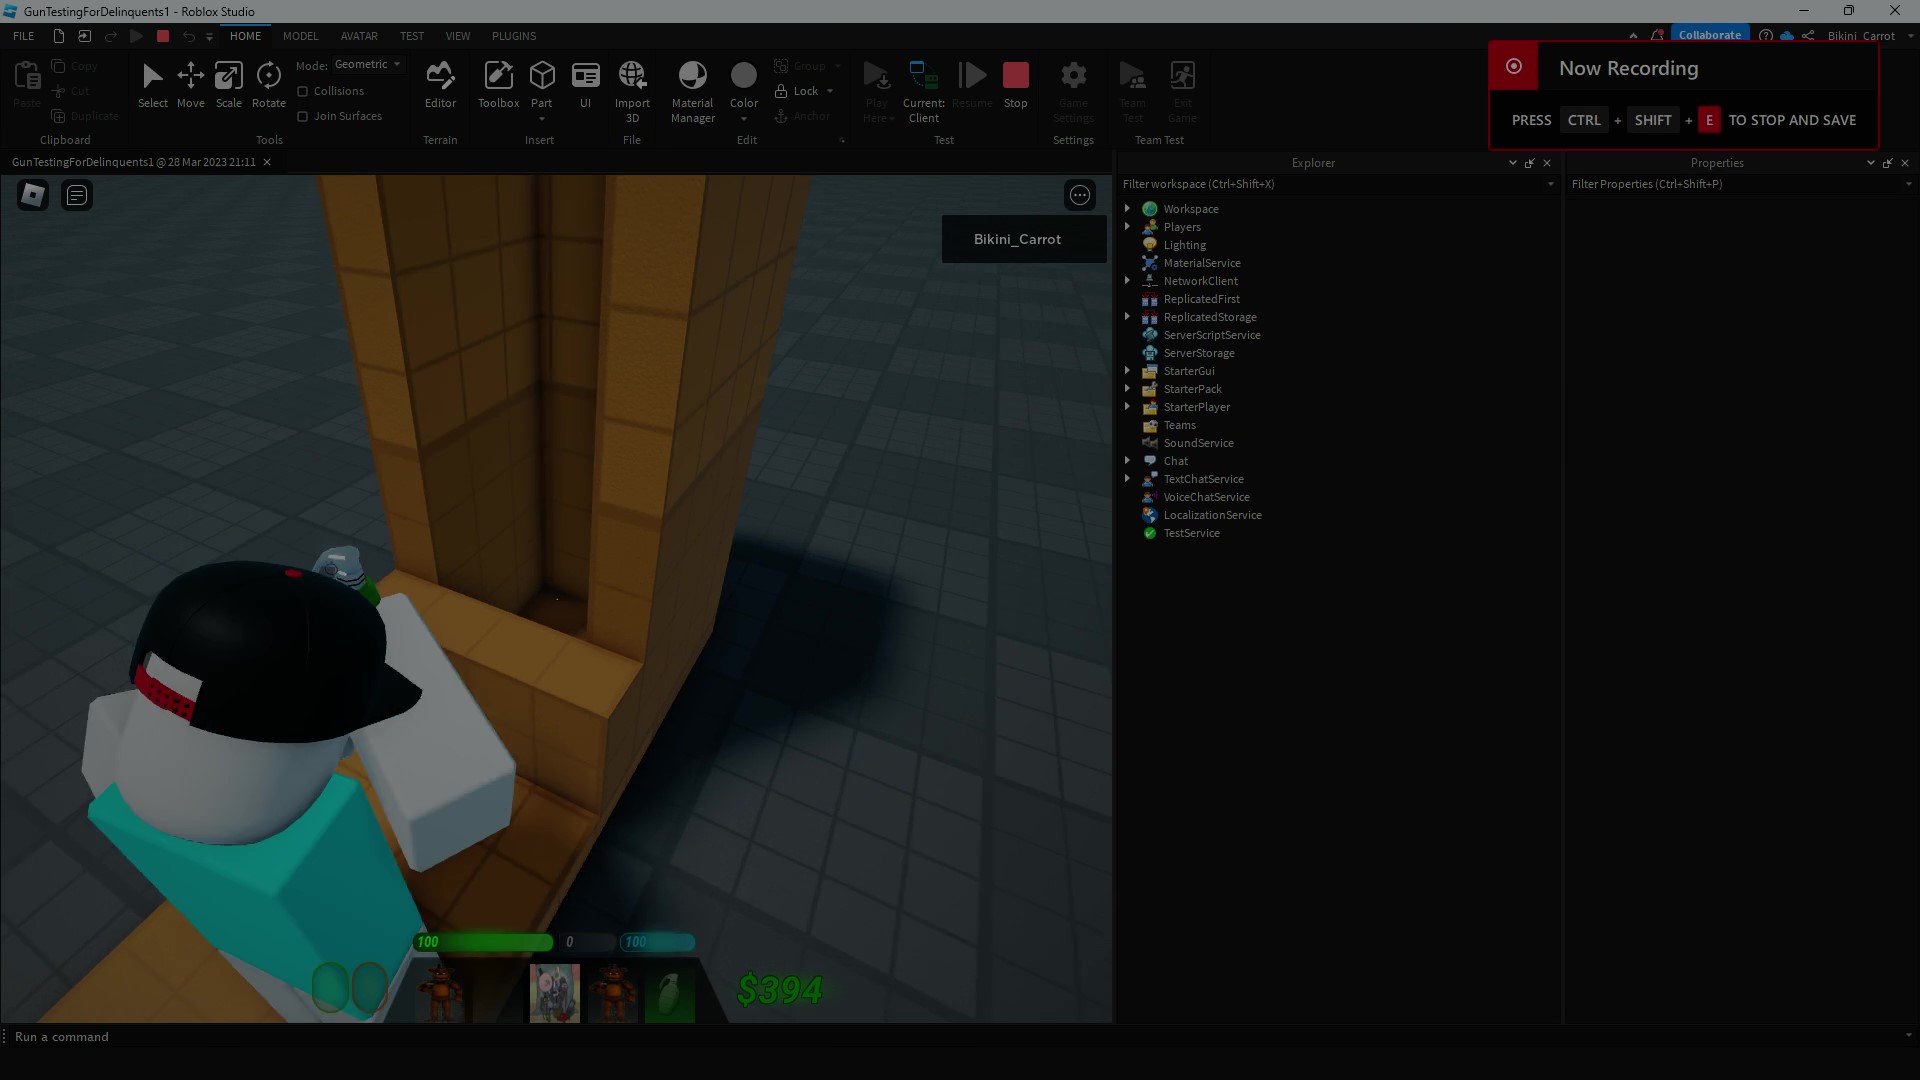Open the PLUGINS ribbon tab

pyautogui.click(x=514, y=36)
